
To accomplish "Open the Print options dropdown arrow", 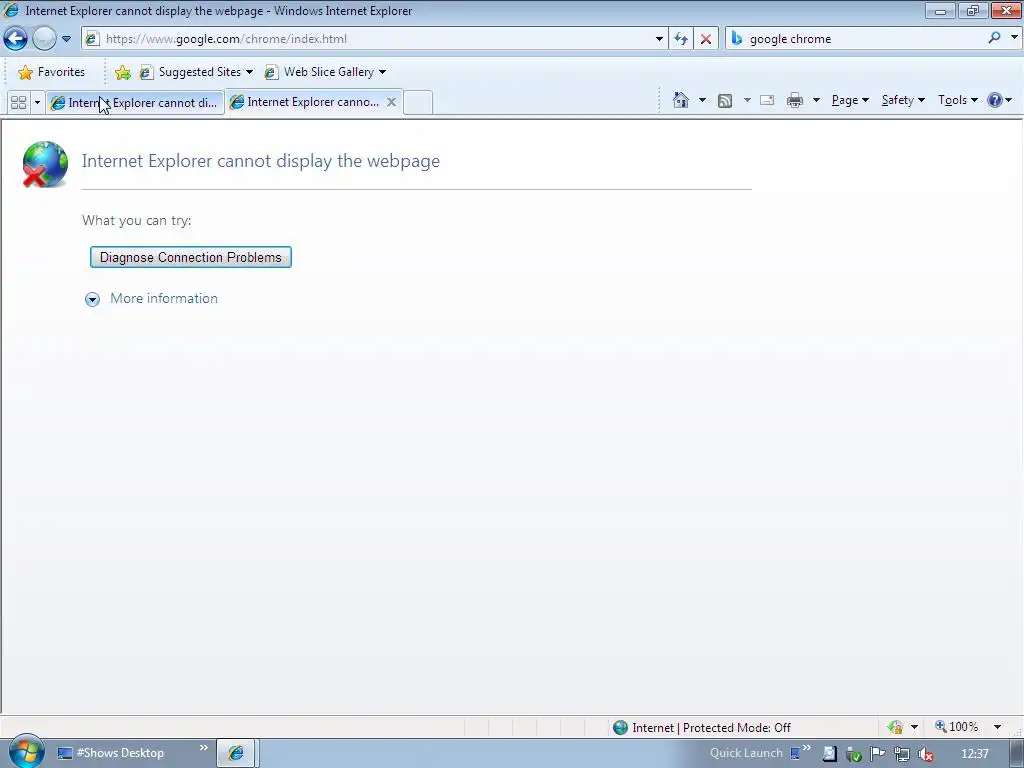I will tap(816, 100).
